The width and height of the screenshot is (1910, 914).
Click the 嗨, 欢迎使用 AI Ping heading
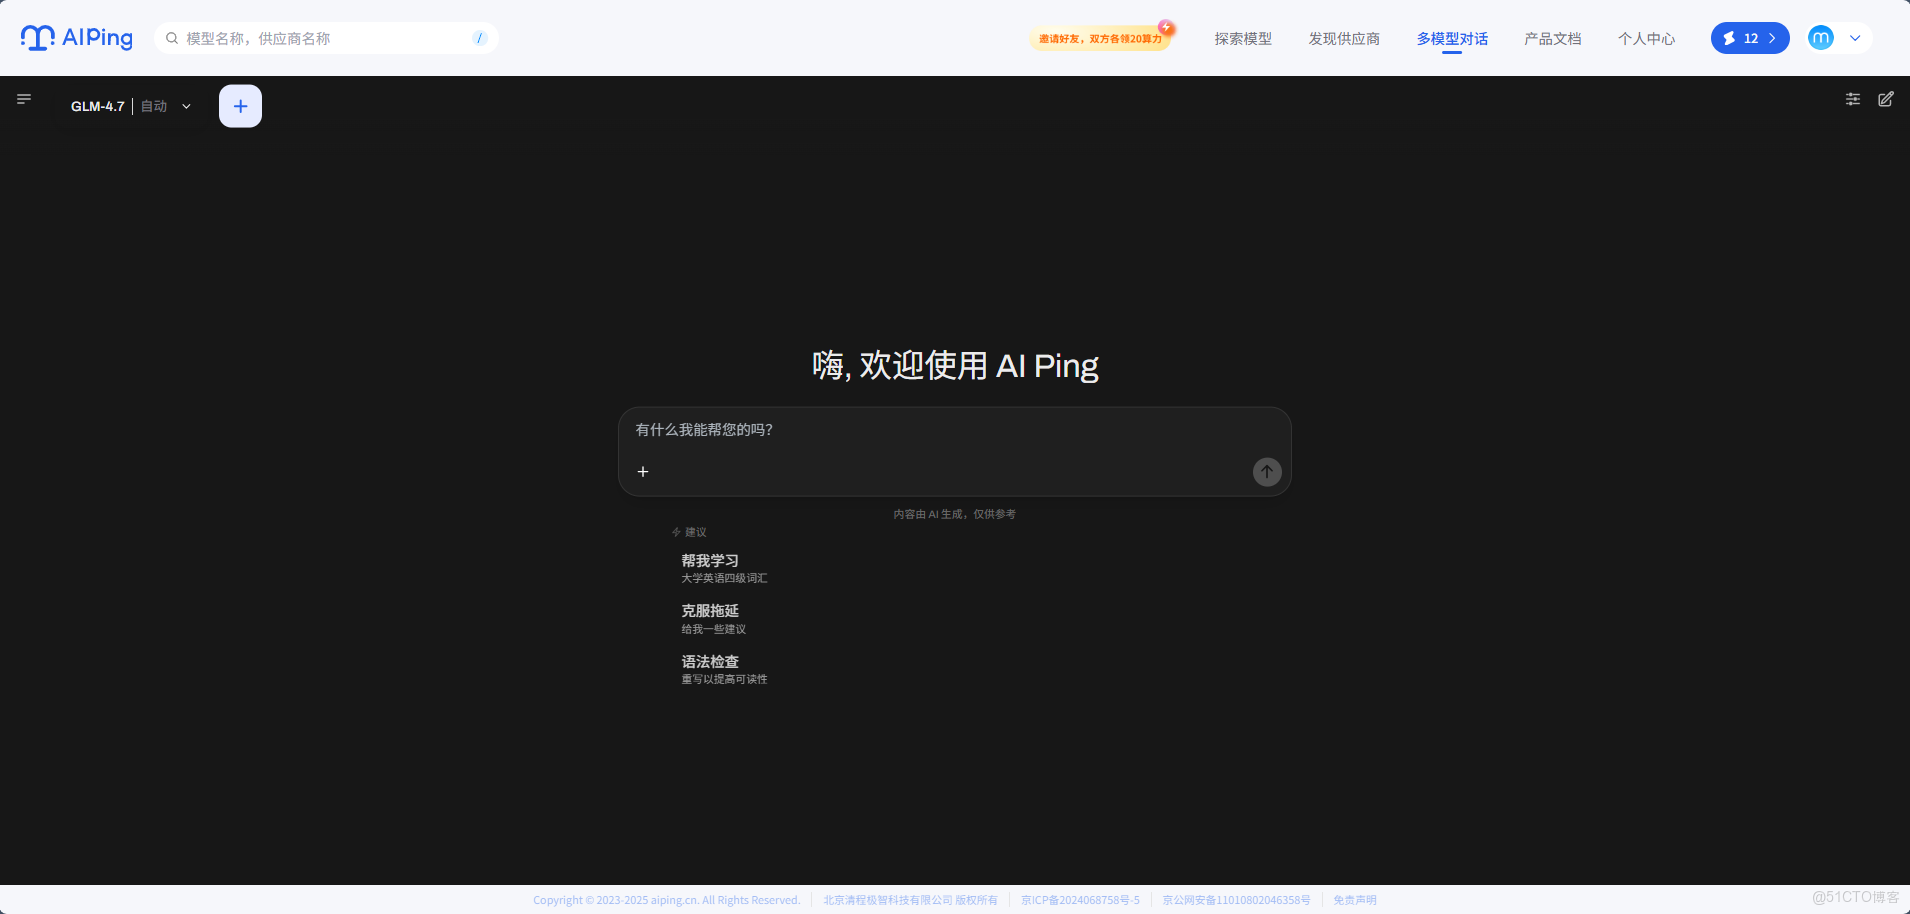955,366
